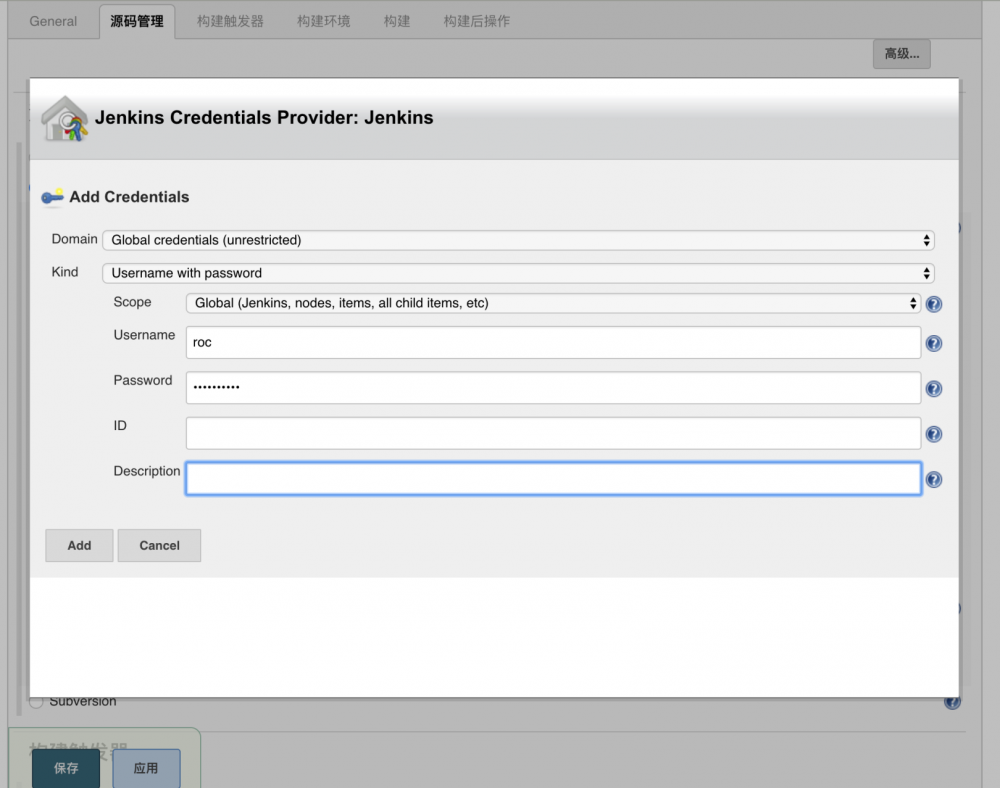The width and height of the screenshot is (1000, 788).
Task: Select the Subversion radio button
Action: (x=36, y=701)
